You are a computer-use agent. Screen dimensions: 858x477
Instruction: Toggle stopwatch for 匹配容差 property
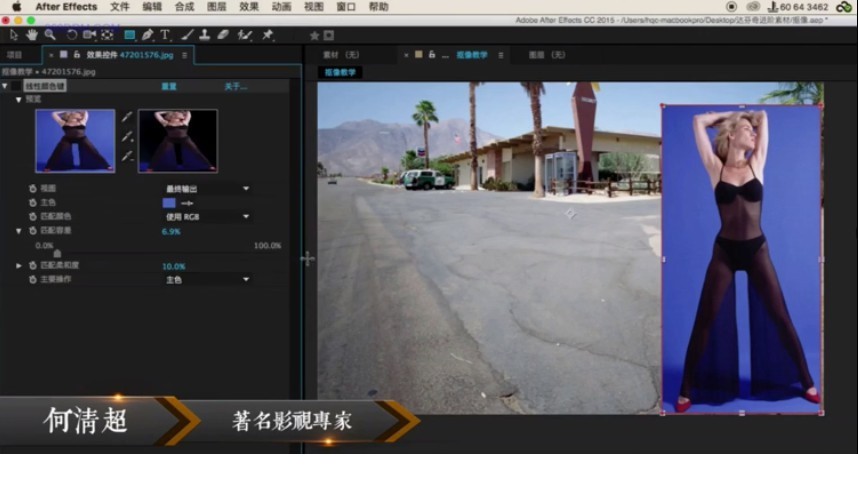click(33, 231)
